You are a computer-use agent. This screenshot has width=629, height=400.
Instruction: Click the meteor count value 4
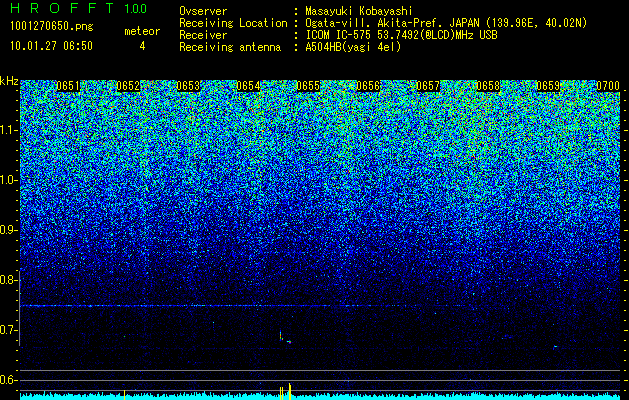tap(142, 46)
